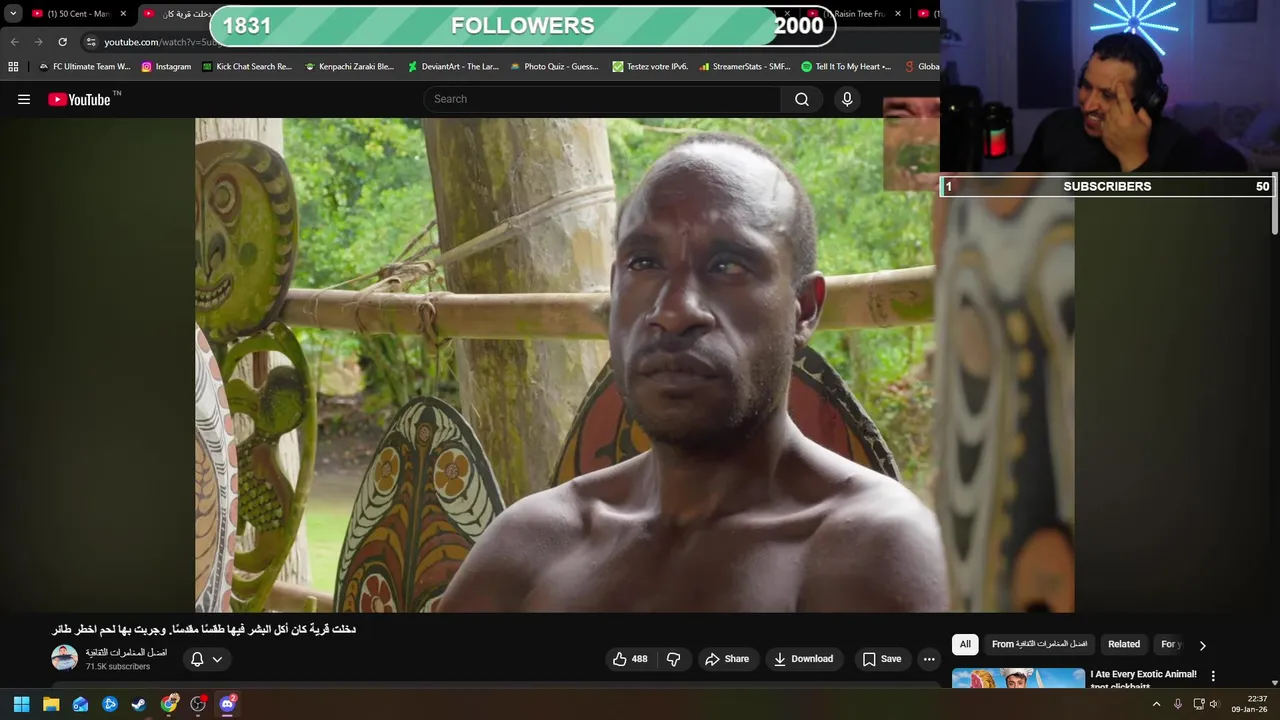Open the microphone tray indicator
Screen dimensions: 1280x720
1177,704
